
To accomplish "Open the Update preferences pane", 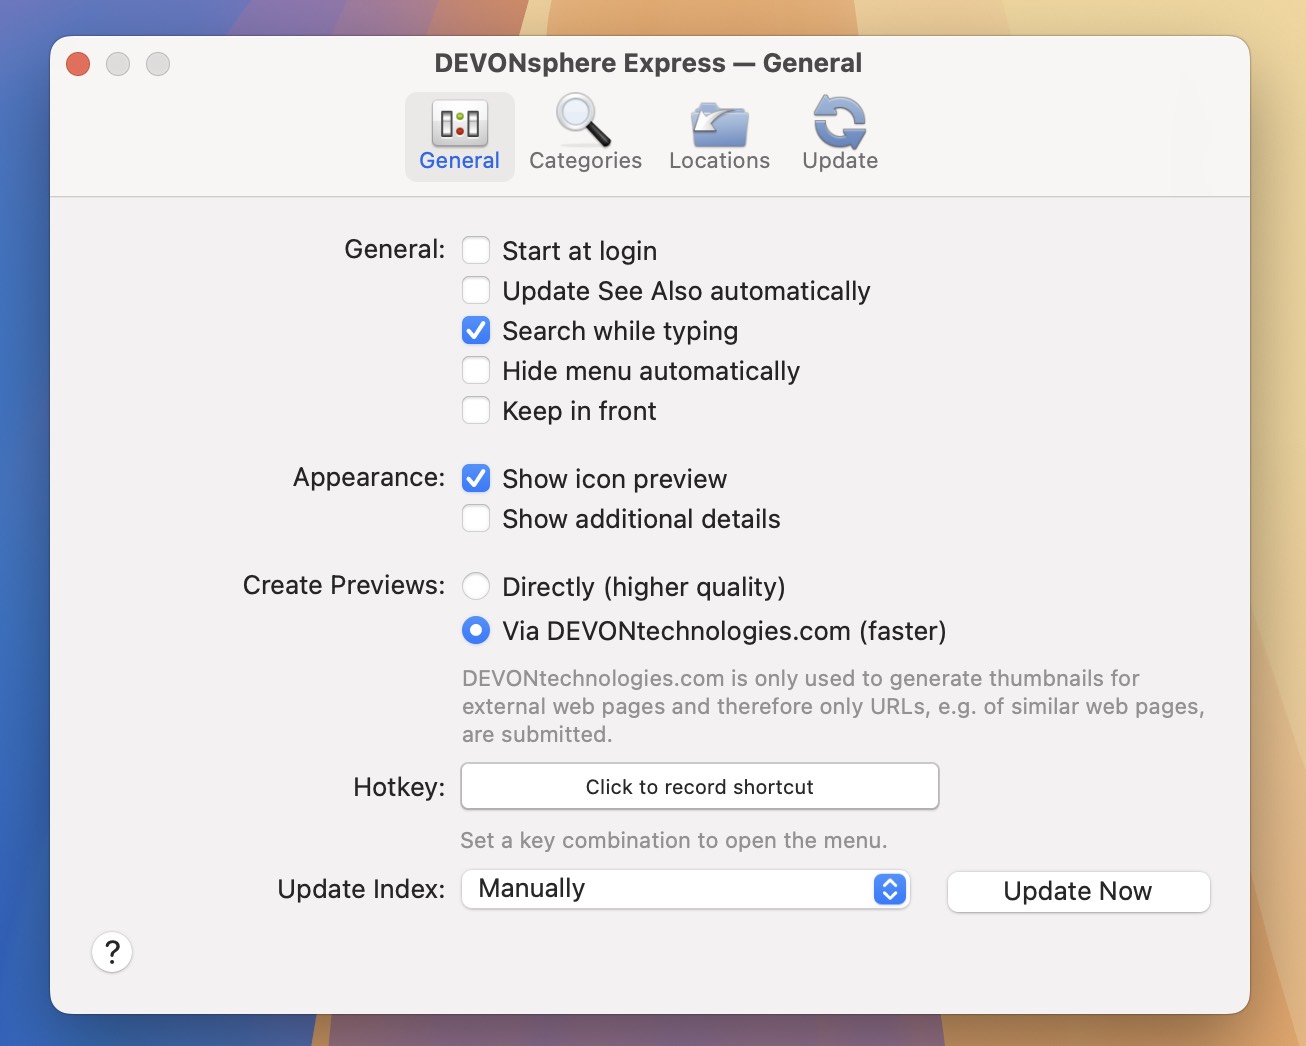I will [839, 133].
